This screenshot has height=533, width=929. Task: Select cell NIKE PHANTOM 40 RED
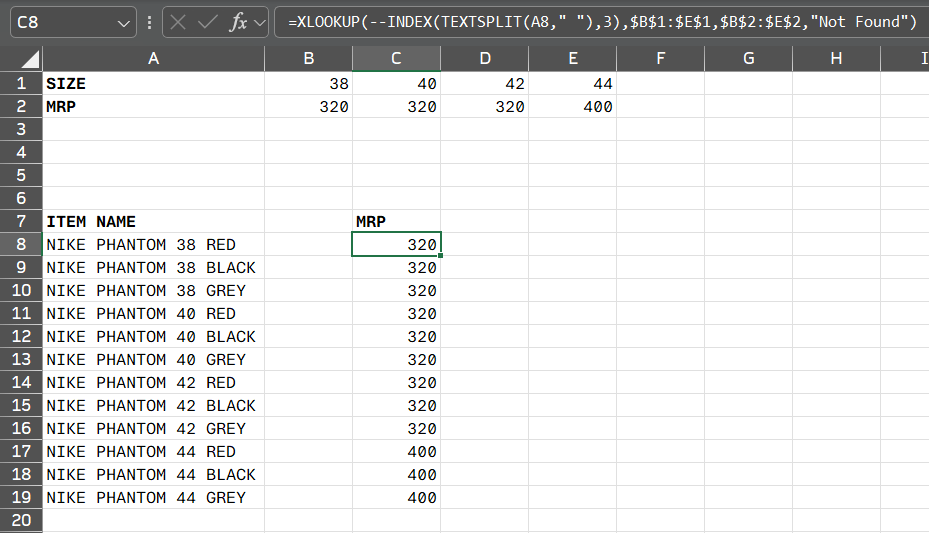pos(153,314)
